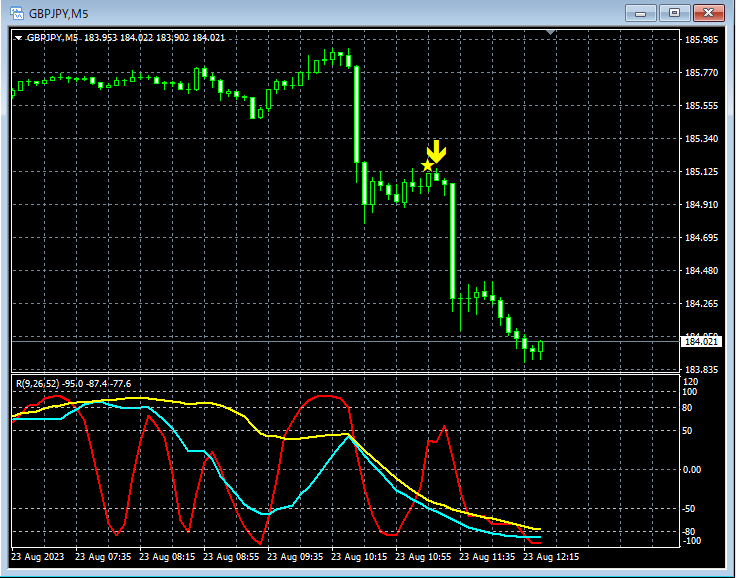This screenshot has width=737, height=578.
Task: Select the large bearish candle after 10:55
Action: click(453, 241)
